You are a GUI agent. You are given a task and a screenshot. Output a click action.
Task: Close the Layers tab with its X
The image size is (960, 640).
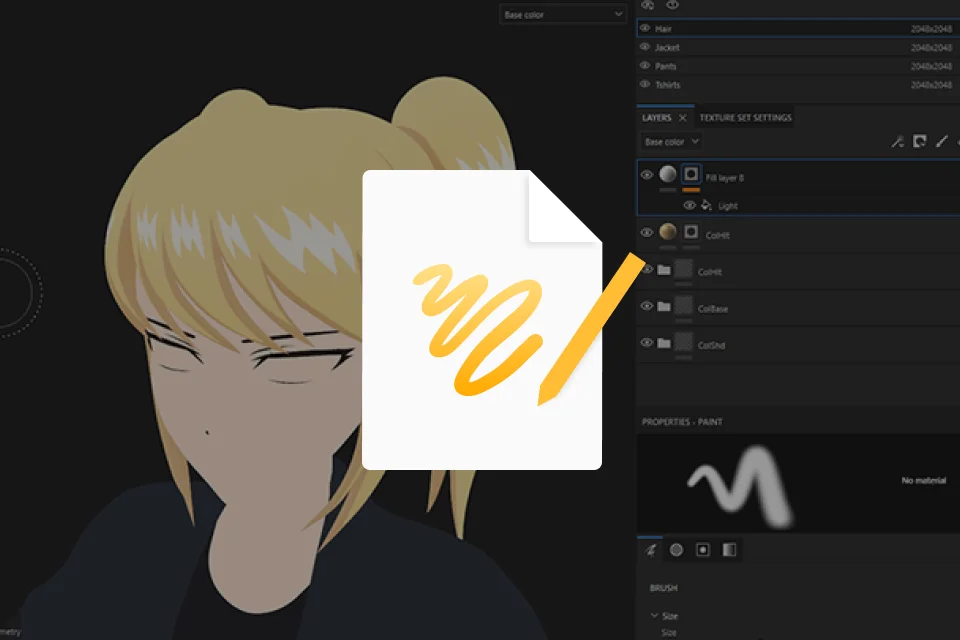click(x=683, y=118)
